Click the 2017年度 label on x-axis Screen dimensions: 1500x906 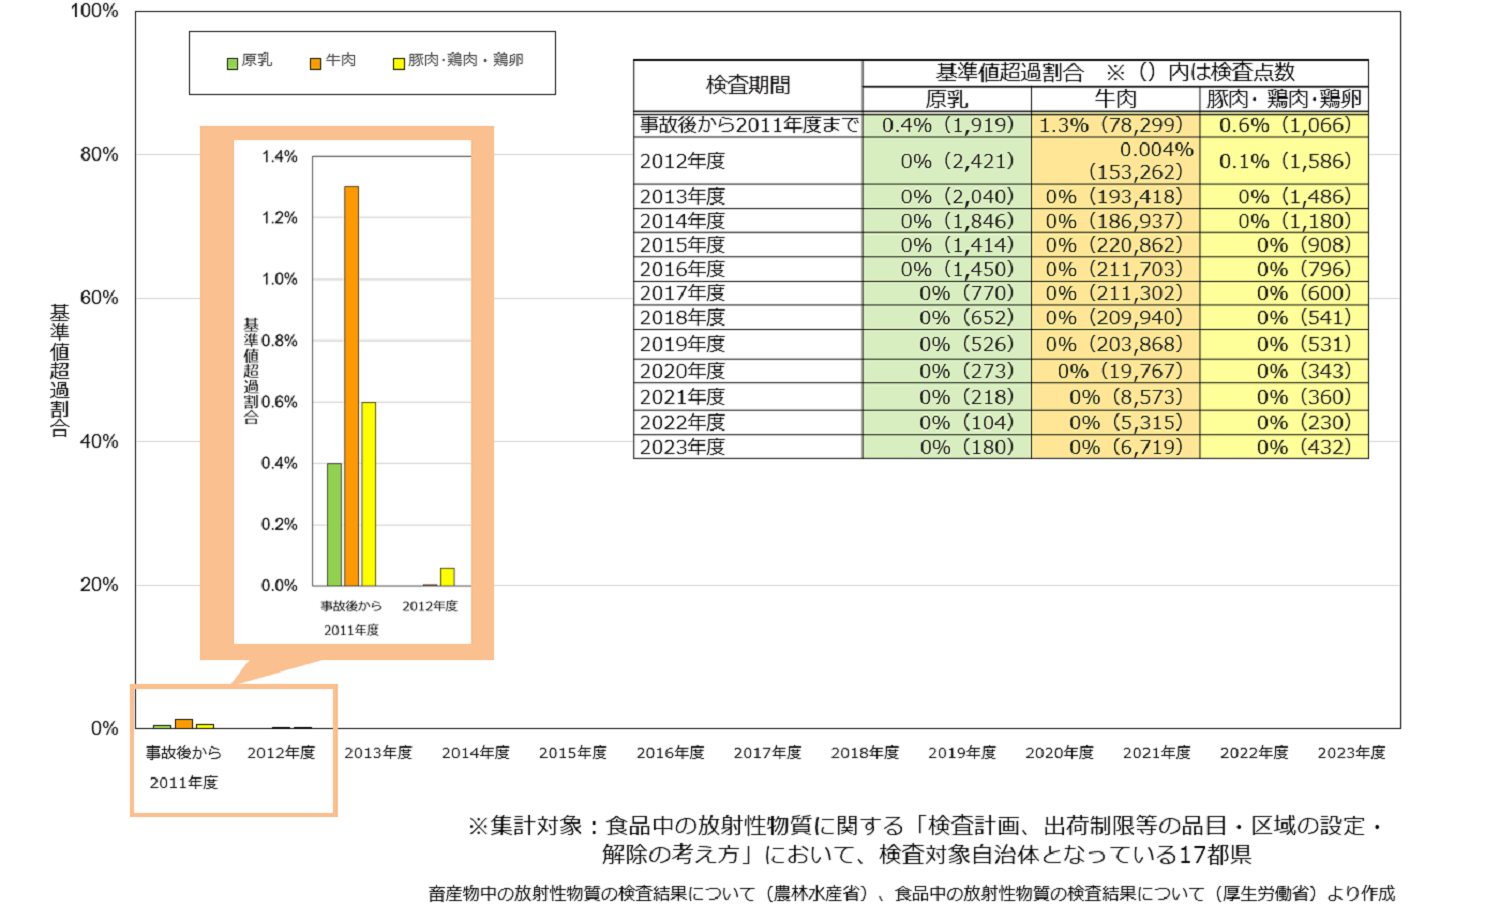pyautogui.click(x=767, y=753)
